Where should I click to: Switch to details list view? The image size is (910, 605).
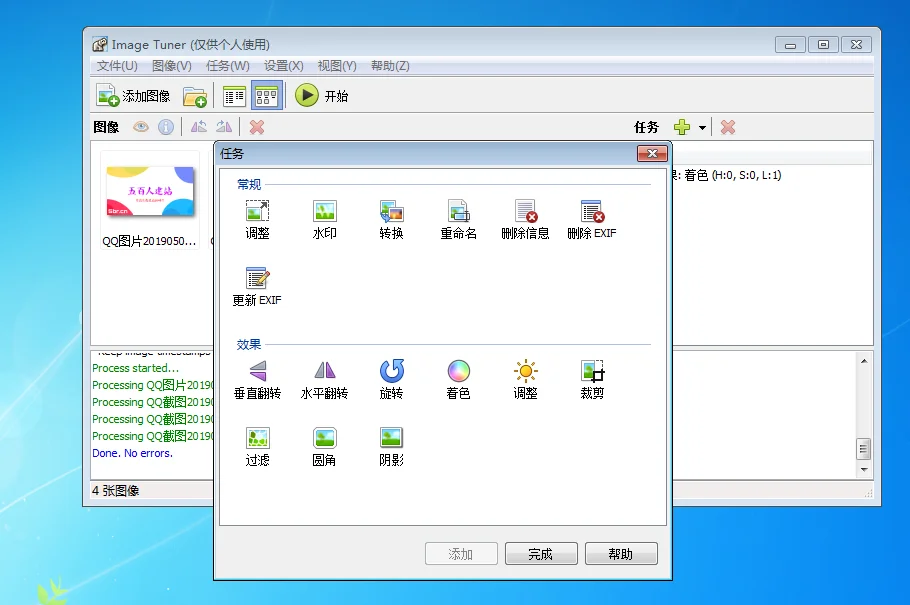coord(234,96)
